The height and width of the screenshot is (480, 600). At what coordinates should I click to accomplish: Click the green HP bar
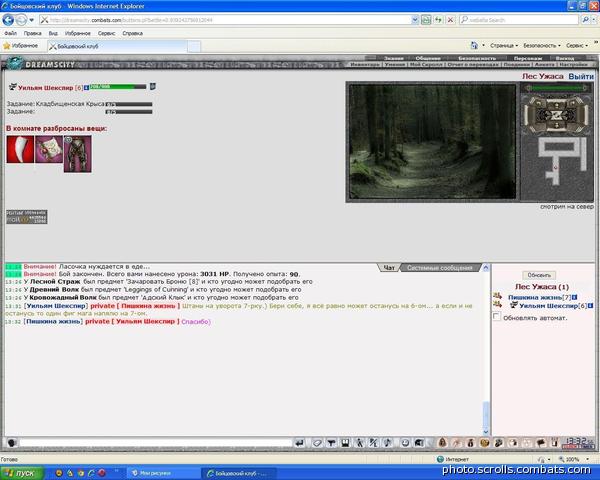[x=118, y=87]
